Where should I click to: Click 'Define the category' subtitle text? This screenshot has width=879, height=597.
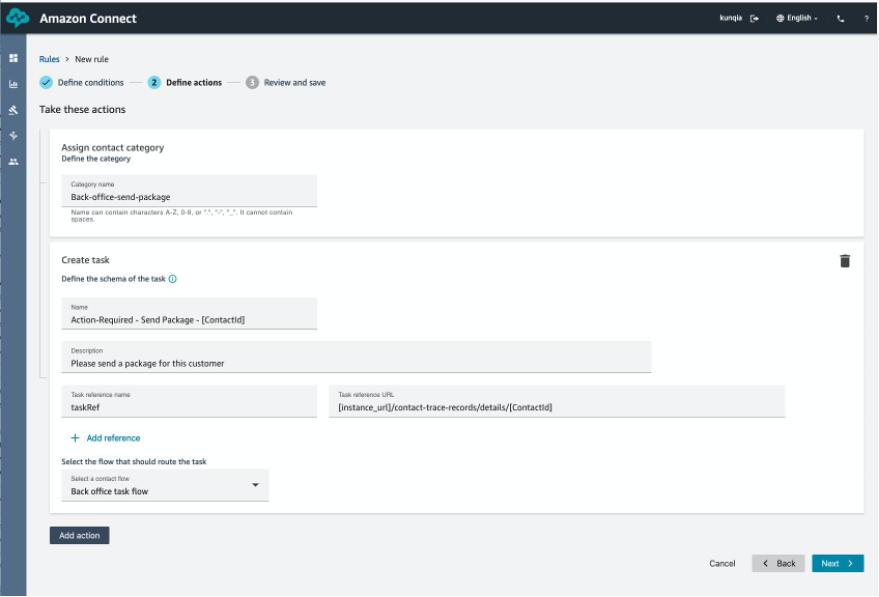coord(96,159)
